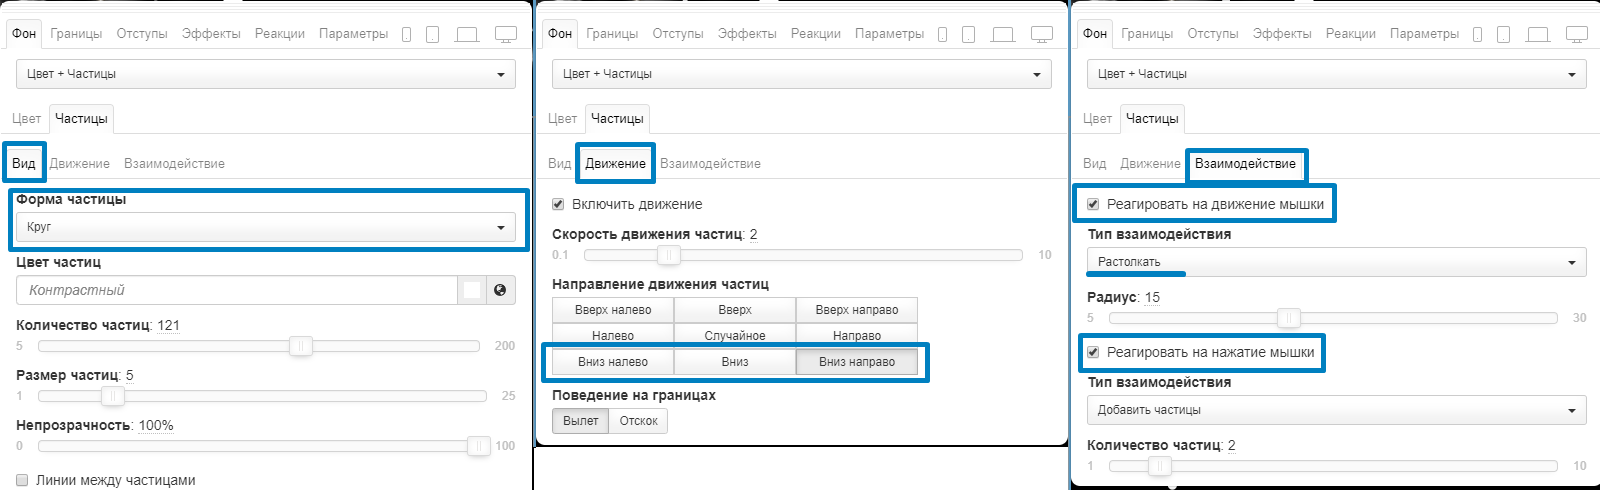The image size is (1601, 490).
Task: Click the Контрастный color input field
Action: pyautogui.click(x=237, y=290)
